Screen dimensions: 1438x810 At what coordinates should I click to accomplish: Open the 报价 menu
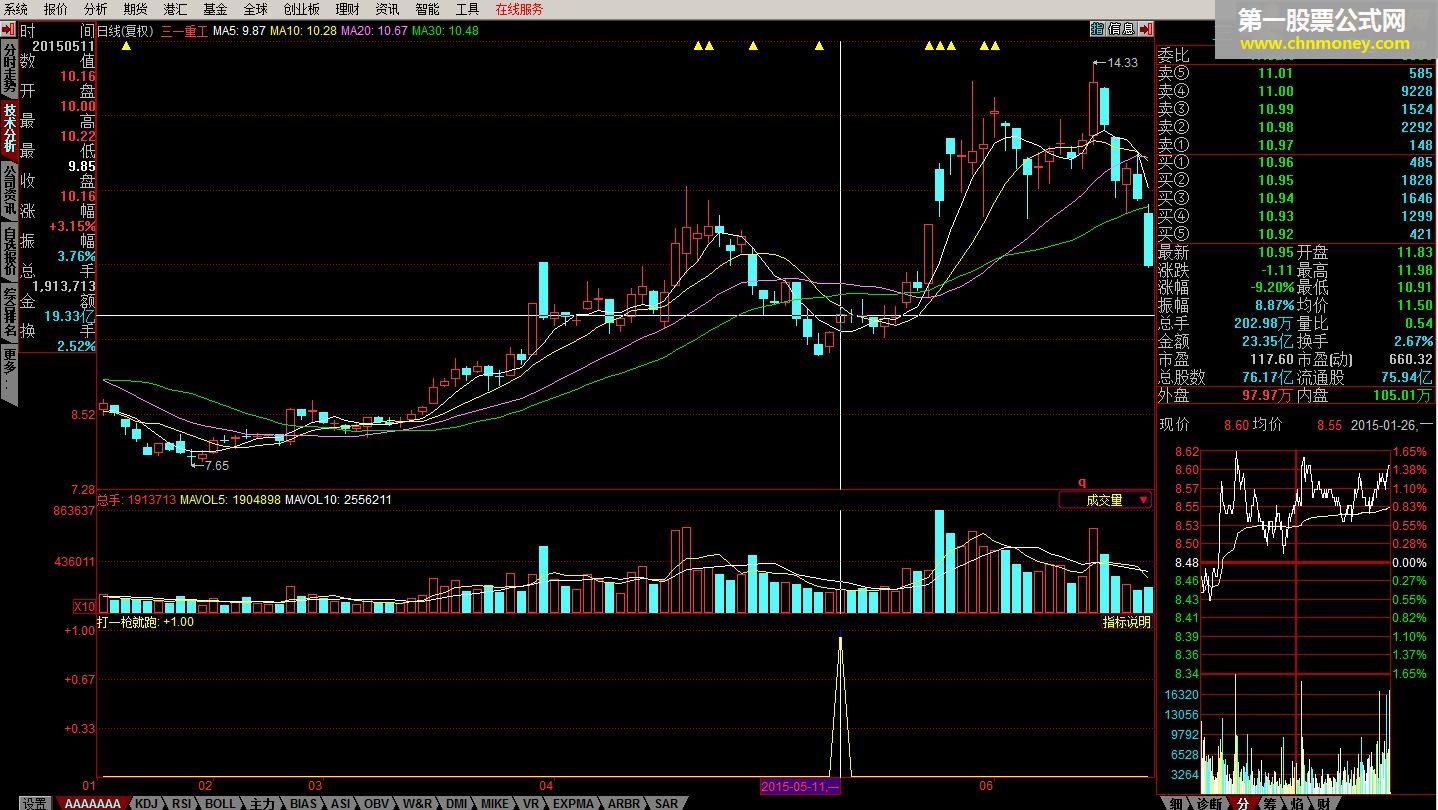56,9
